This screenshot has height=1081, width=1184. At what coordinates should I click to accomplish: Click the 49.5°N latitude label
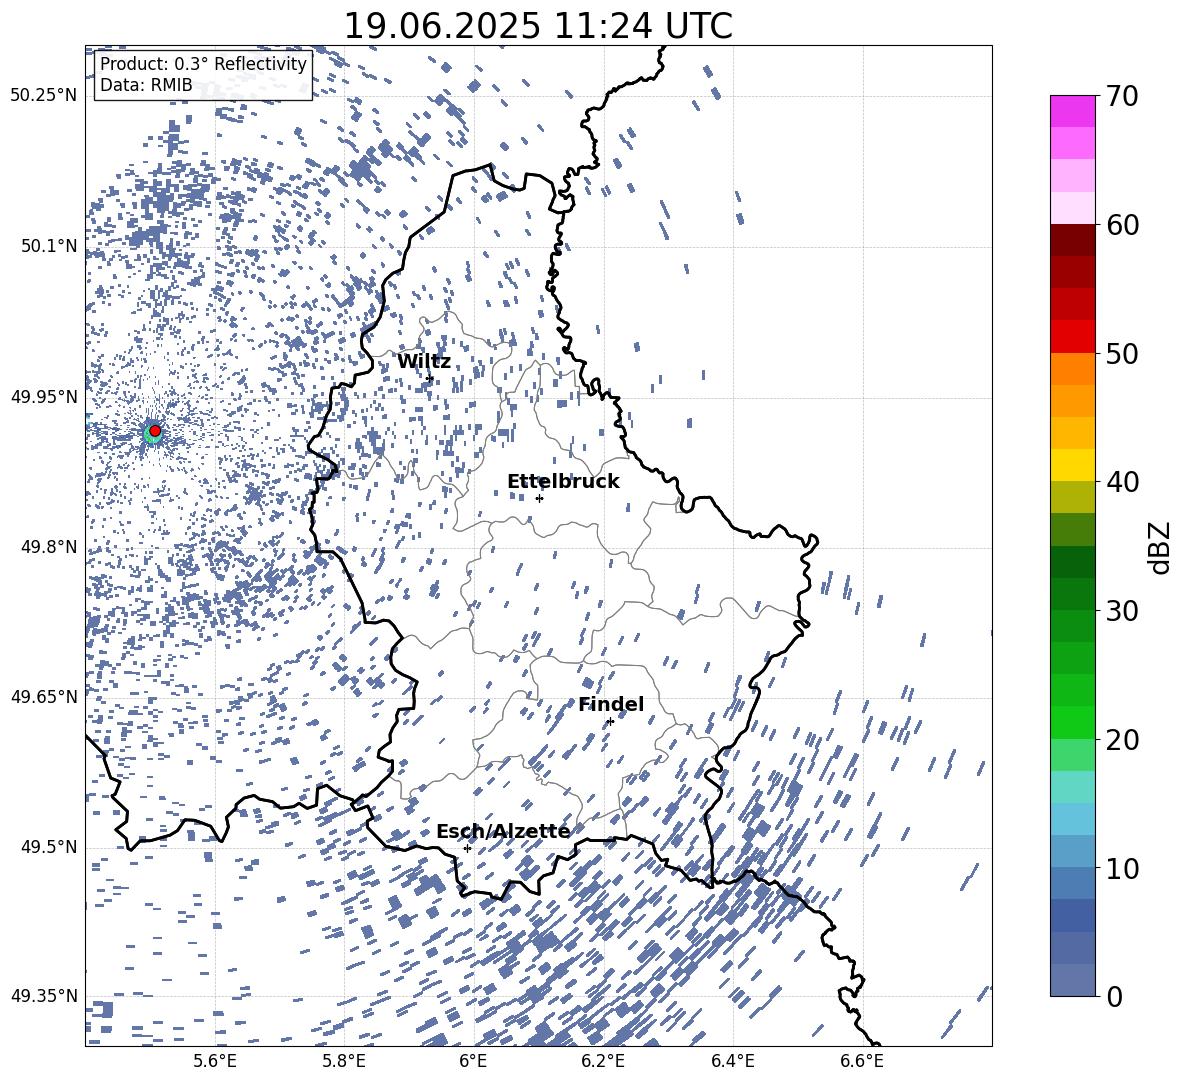point(49,847)
